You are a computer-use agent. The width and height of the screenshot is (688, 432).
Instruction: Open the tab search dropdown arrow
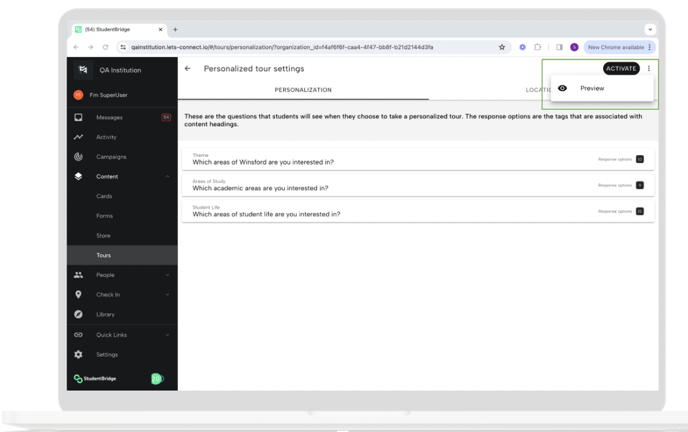tap(650, 29)
